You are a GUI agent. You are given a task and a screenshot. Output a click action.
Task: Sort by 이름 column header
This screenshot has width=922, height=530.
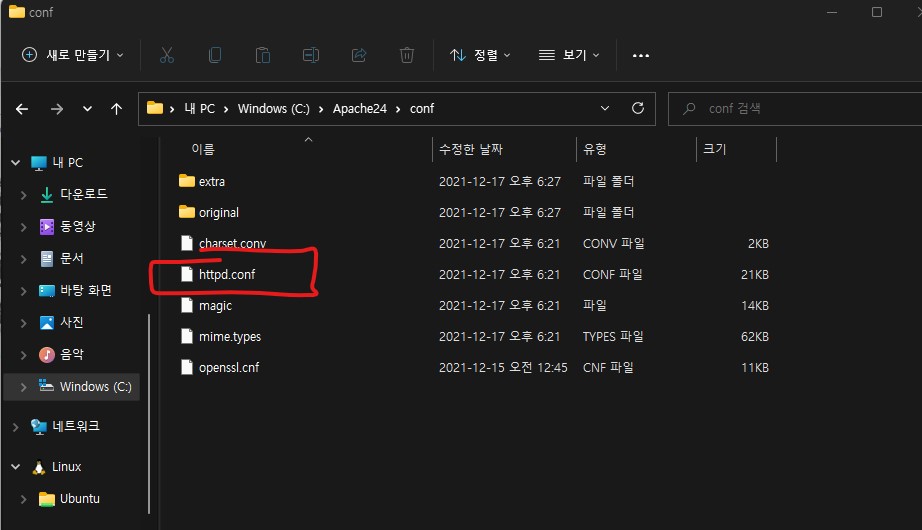203,149
